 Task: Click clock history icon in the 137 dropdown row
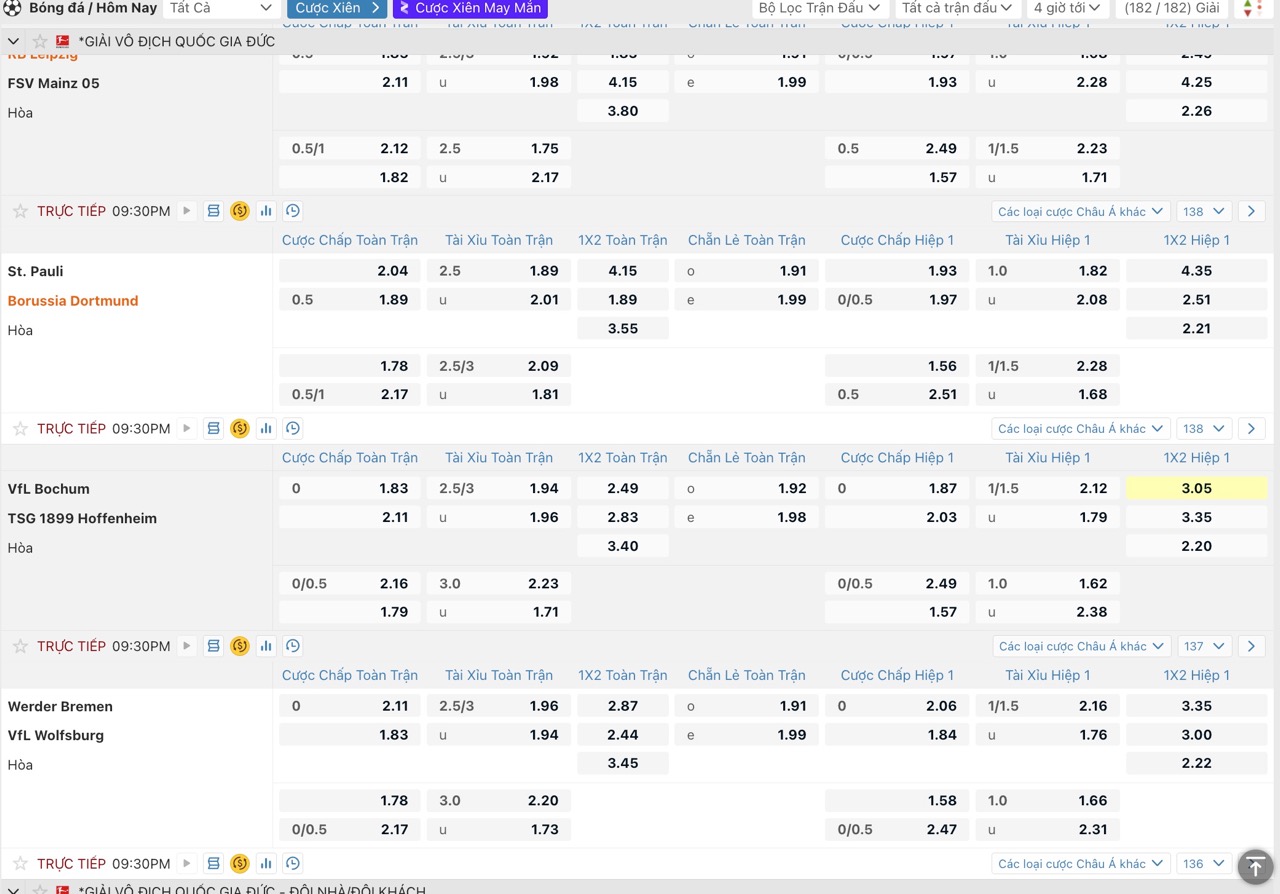(x=292, y=646)
